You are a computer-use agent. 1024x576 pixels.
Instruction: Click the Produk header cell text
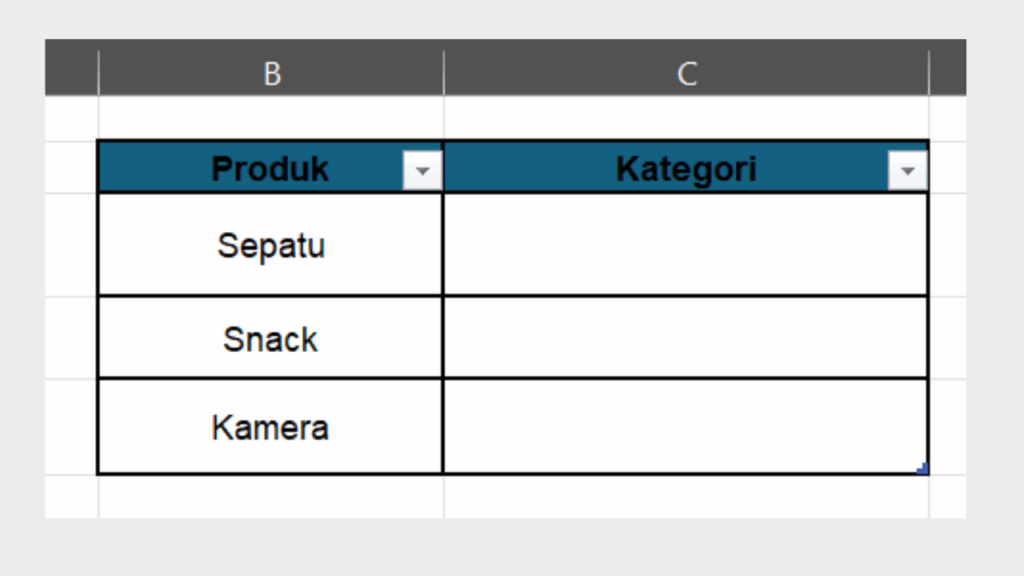tap(269, 169)
